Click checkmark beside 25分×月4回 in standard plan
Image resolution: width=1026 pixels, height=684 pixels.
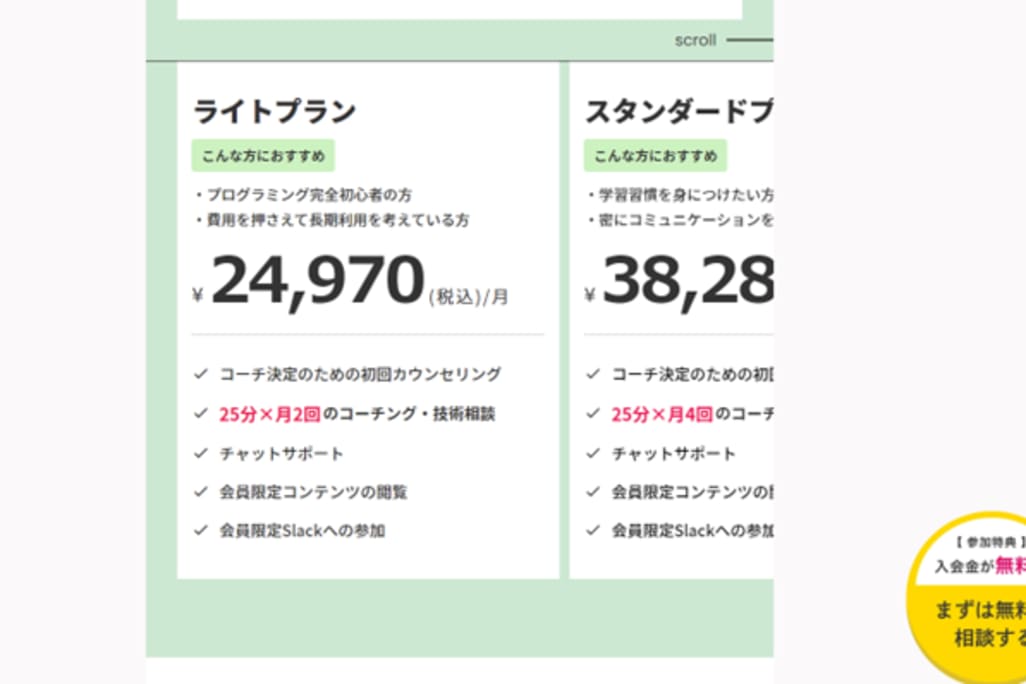593,413
